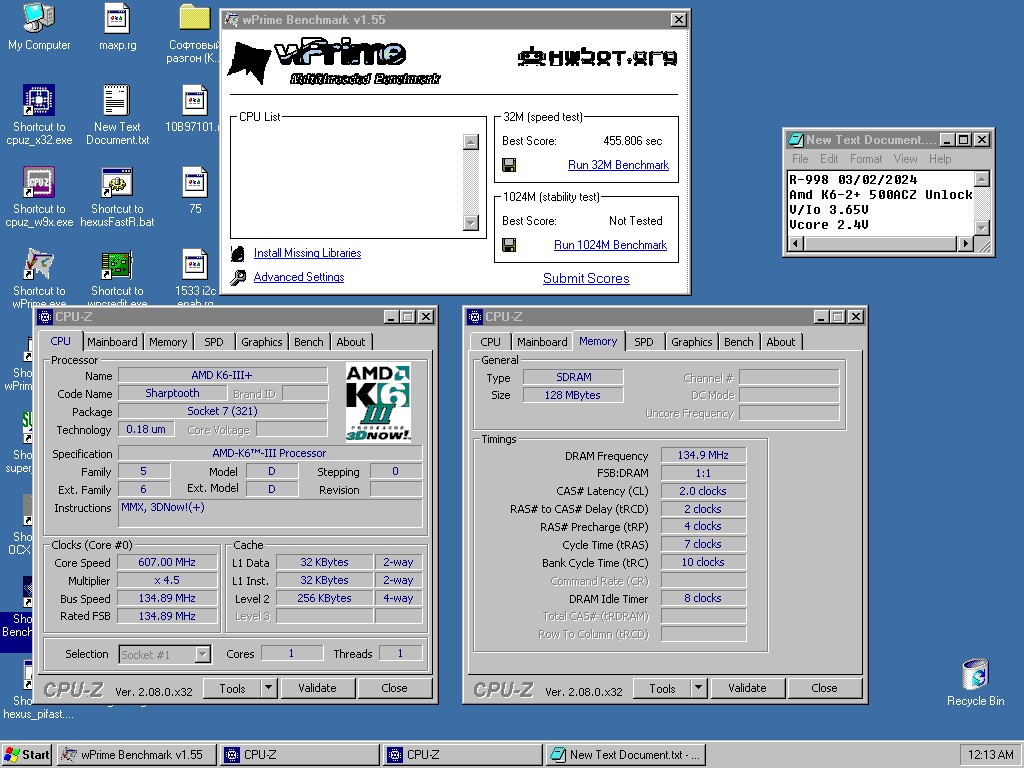The width and height of the screenshot is (1024, 768).
Task: Open SPD tab in right CPU-Z window
Action: pyautogui.click(x=643, y=342)
